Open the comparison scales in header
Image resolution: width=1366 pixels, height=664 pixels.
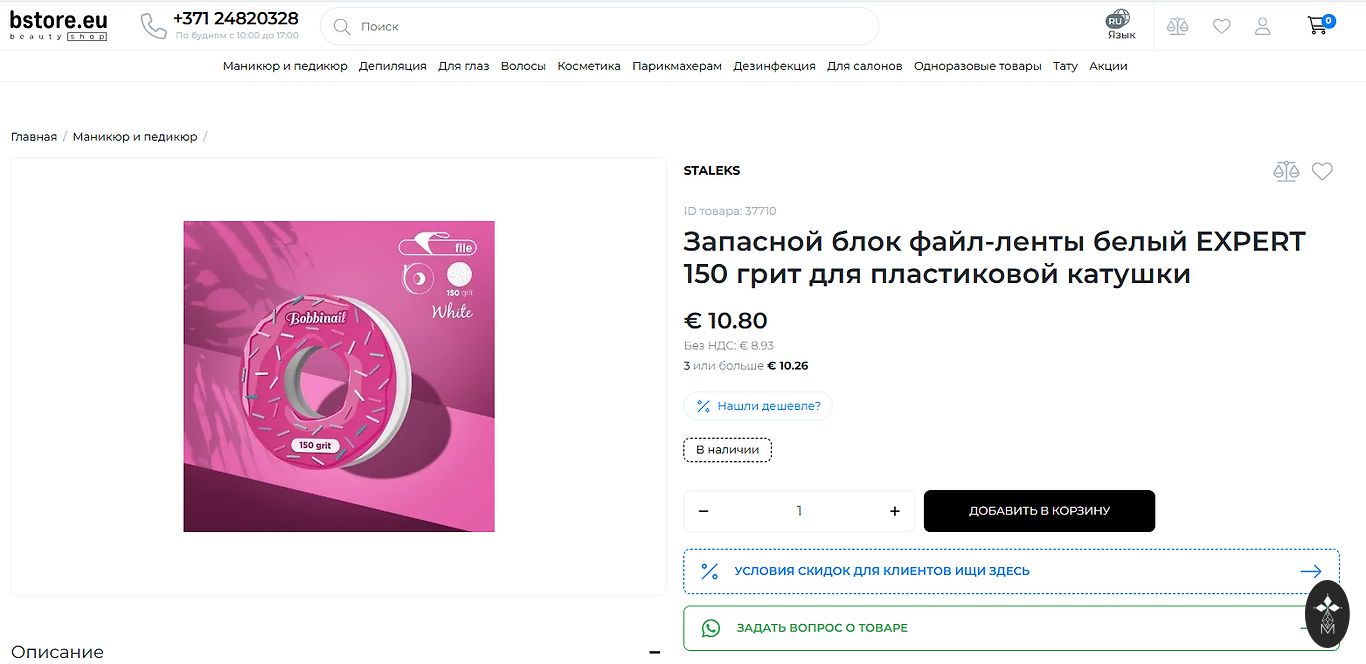coord(1177,27)
